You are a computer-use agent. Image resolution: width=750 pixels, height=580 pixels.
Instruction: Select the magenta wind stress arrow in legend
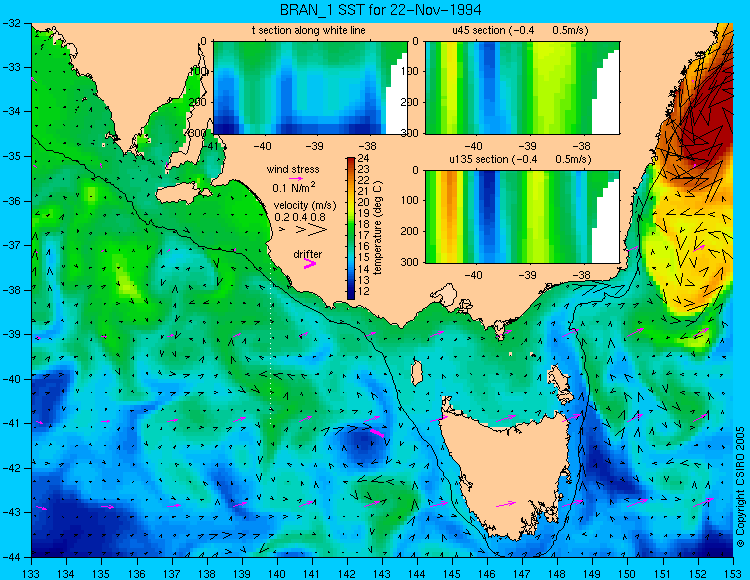[x=296, y=179]
